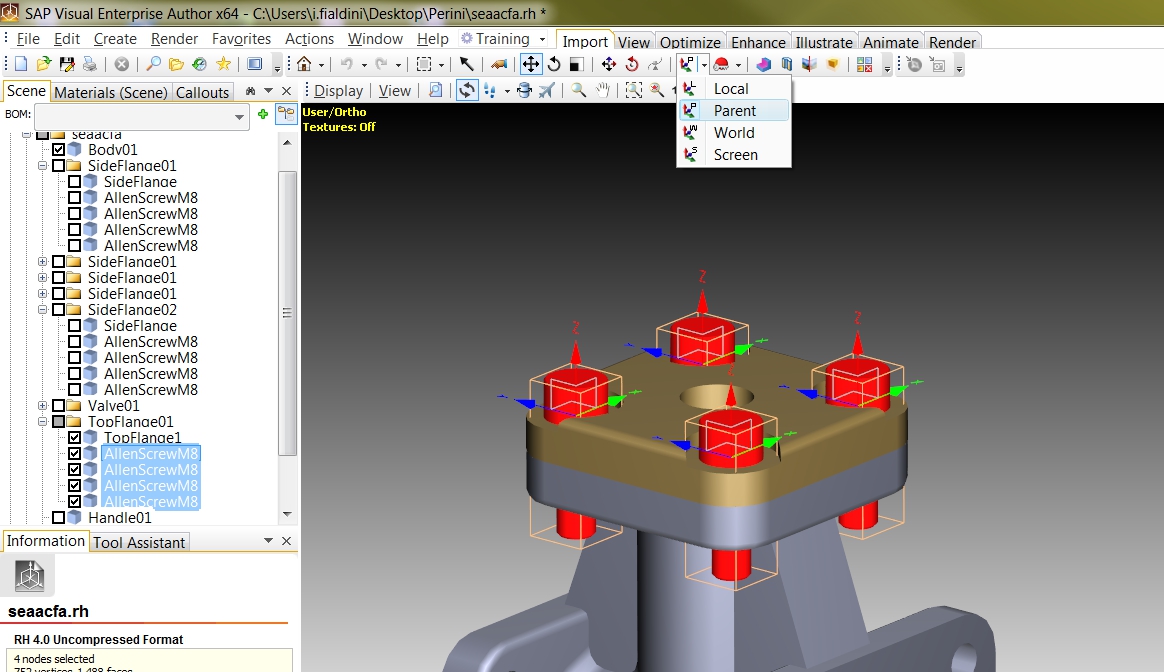Image resolution: width=1164 pixels, height=672 pixels.
Task: Click the red dome icon in the toolbar
Action: (x=721, y=65)
